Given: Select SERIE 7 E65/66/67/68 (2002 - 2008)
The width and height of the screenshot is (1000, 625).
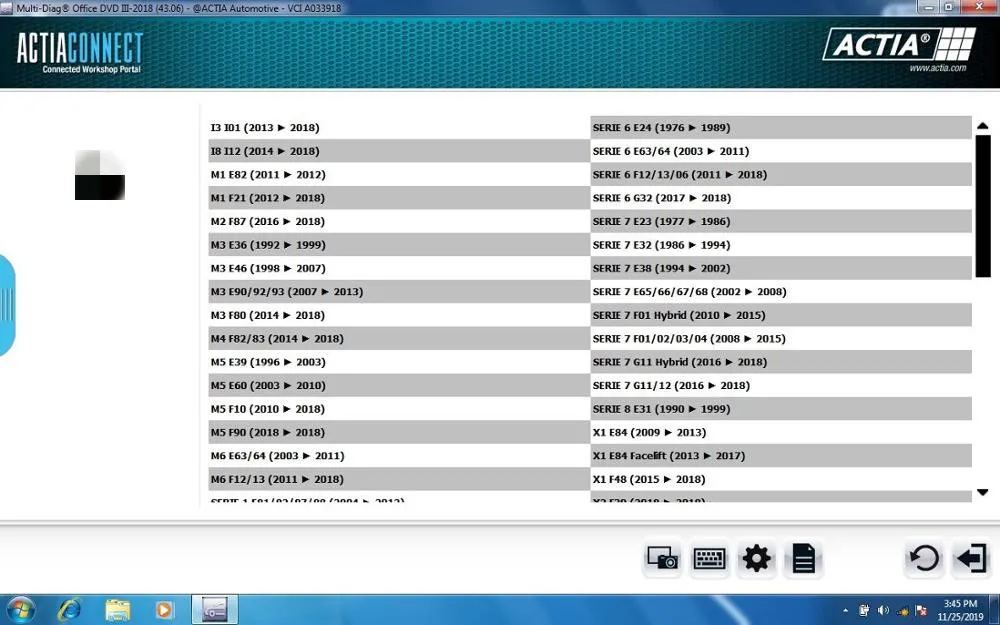Looking at the screenshot, I should tap(781, 291).
